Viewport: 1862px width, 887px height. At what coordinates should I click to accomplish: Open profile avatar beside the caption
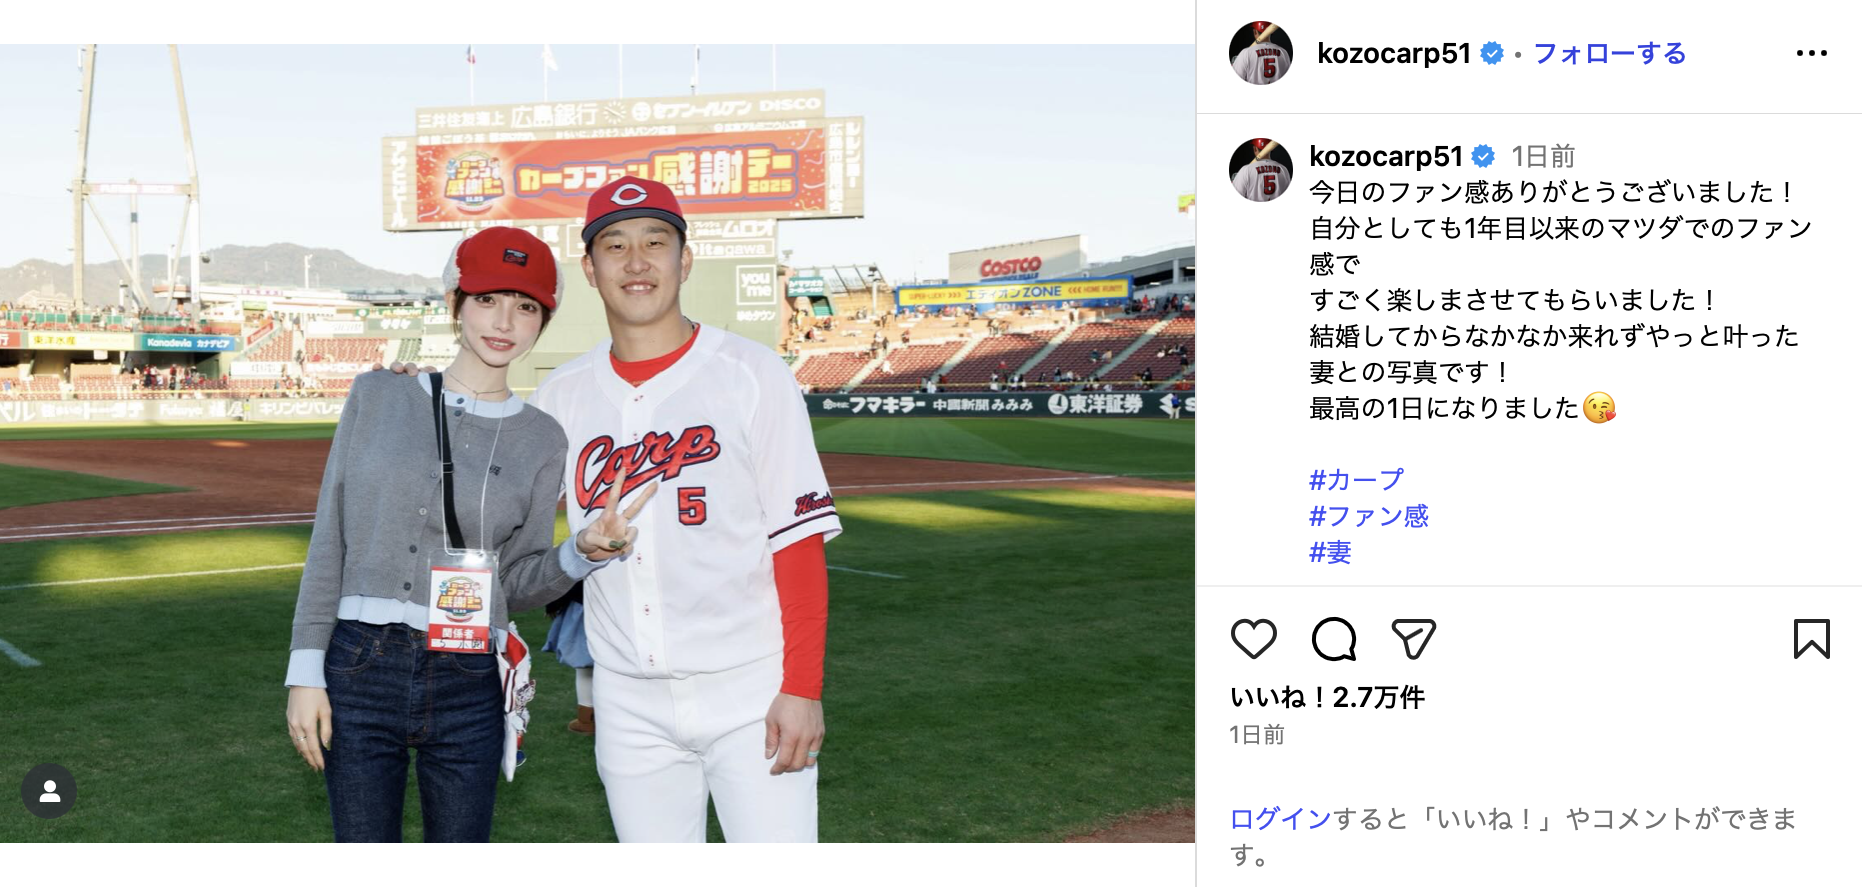point(1260,170)
